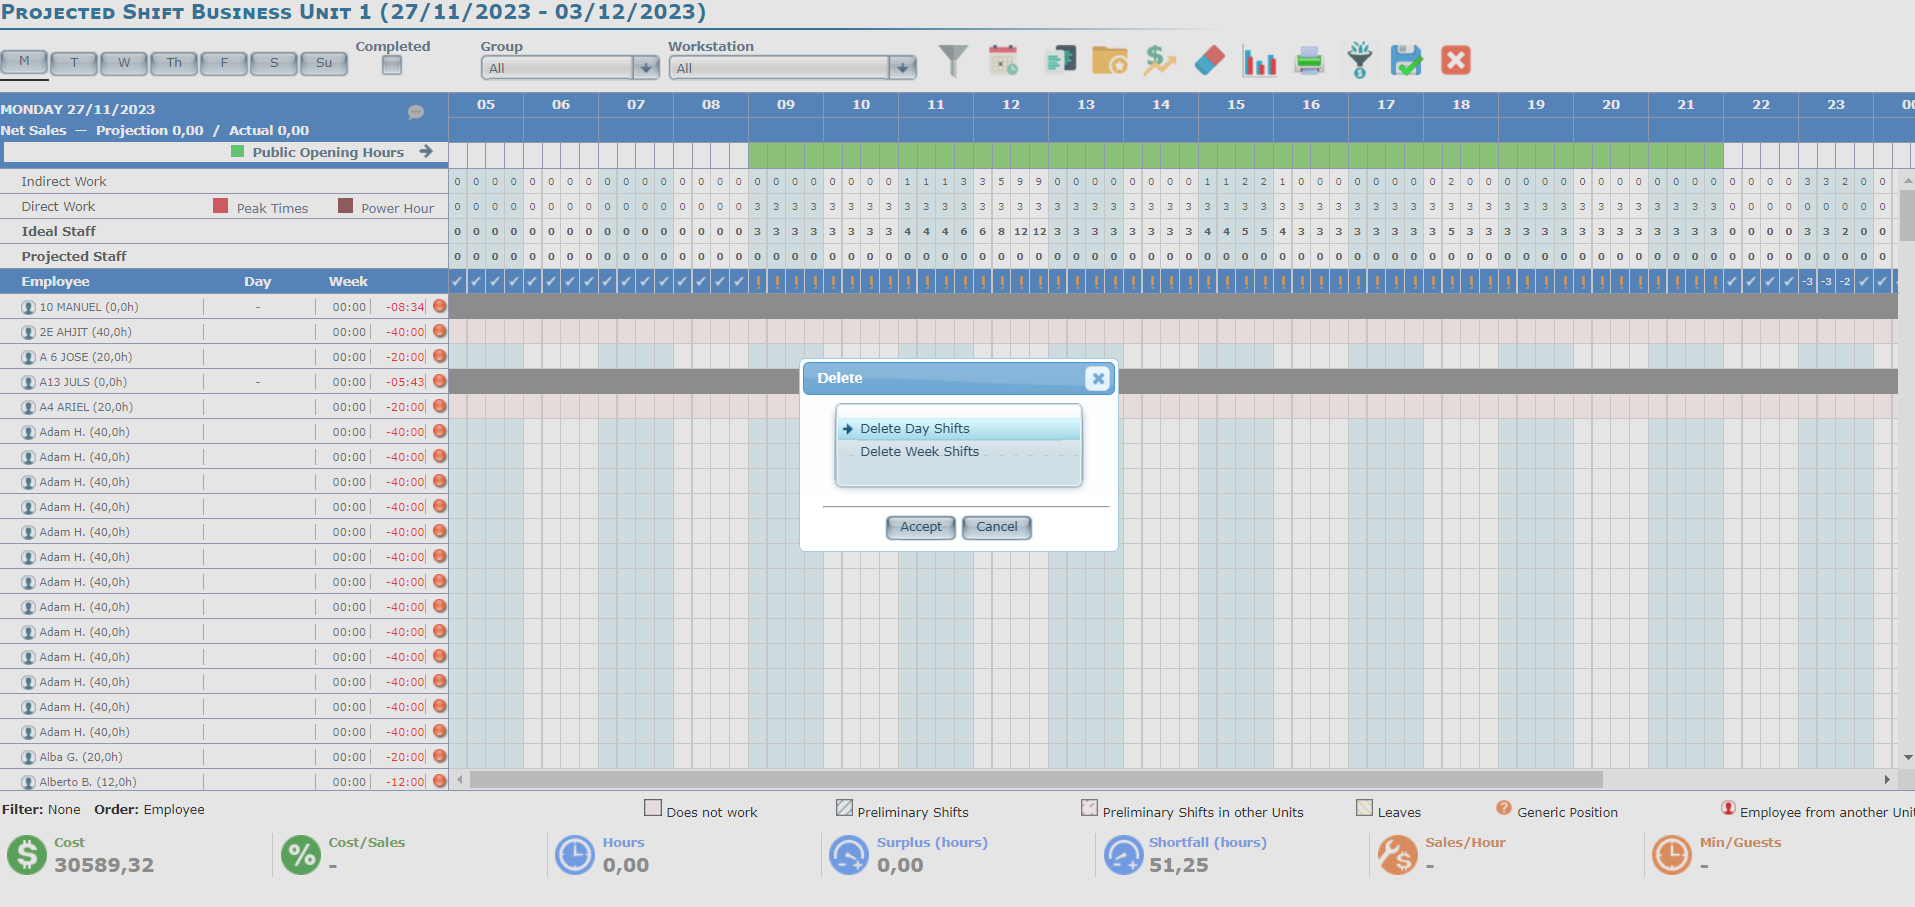Save the shifts with the floppy-disk icon
The height and width of the screenshot is (907, 1915).
(1406, 61)
